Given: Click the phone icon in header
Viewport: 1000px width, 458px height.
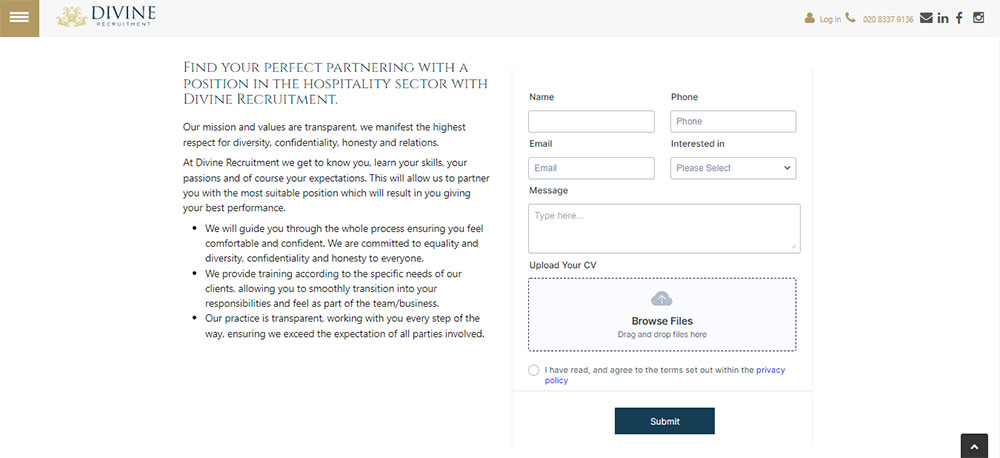Looking at the screenshot, I should (x=850, y=18).
